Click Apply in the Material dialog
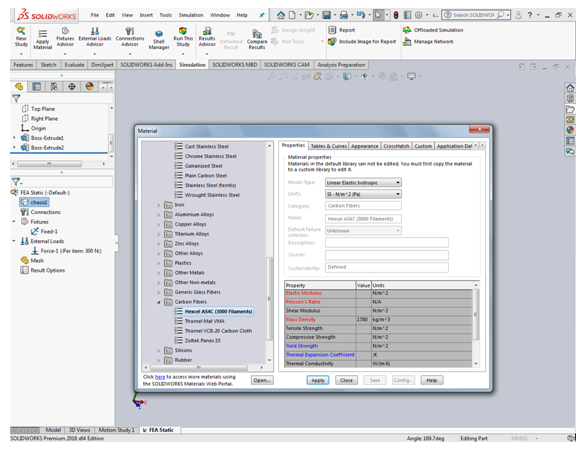 318,380
